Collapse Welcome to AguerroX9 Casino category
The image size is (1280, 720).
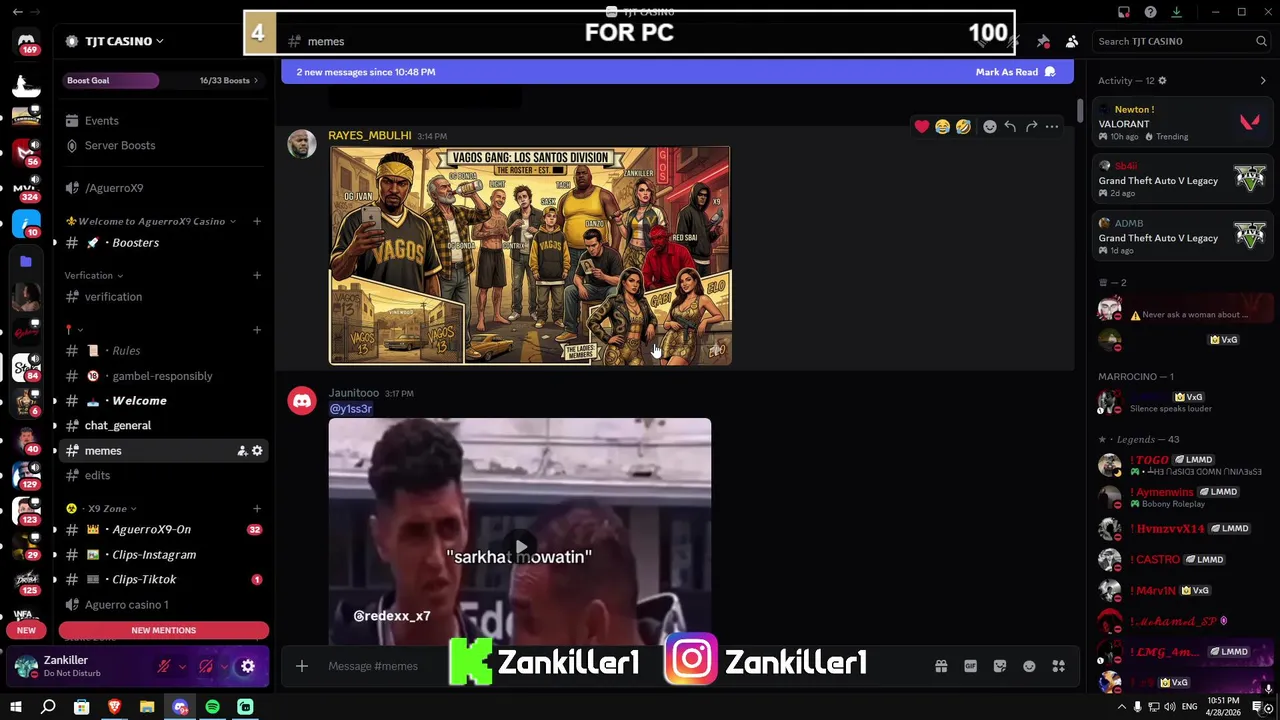151,221
